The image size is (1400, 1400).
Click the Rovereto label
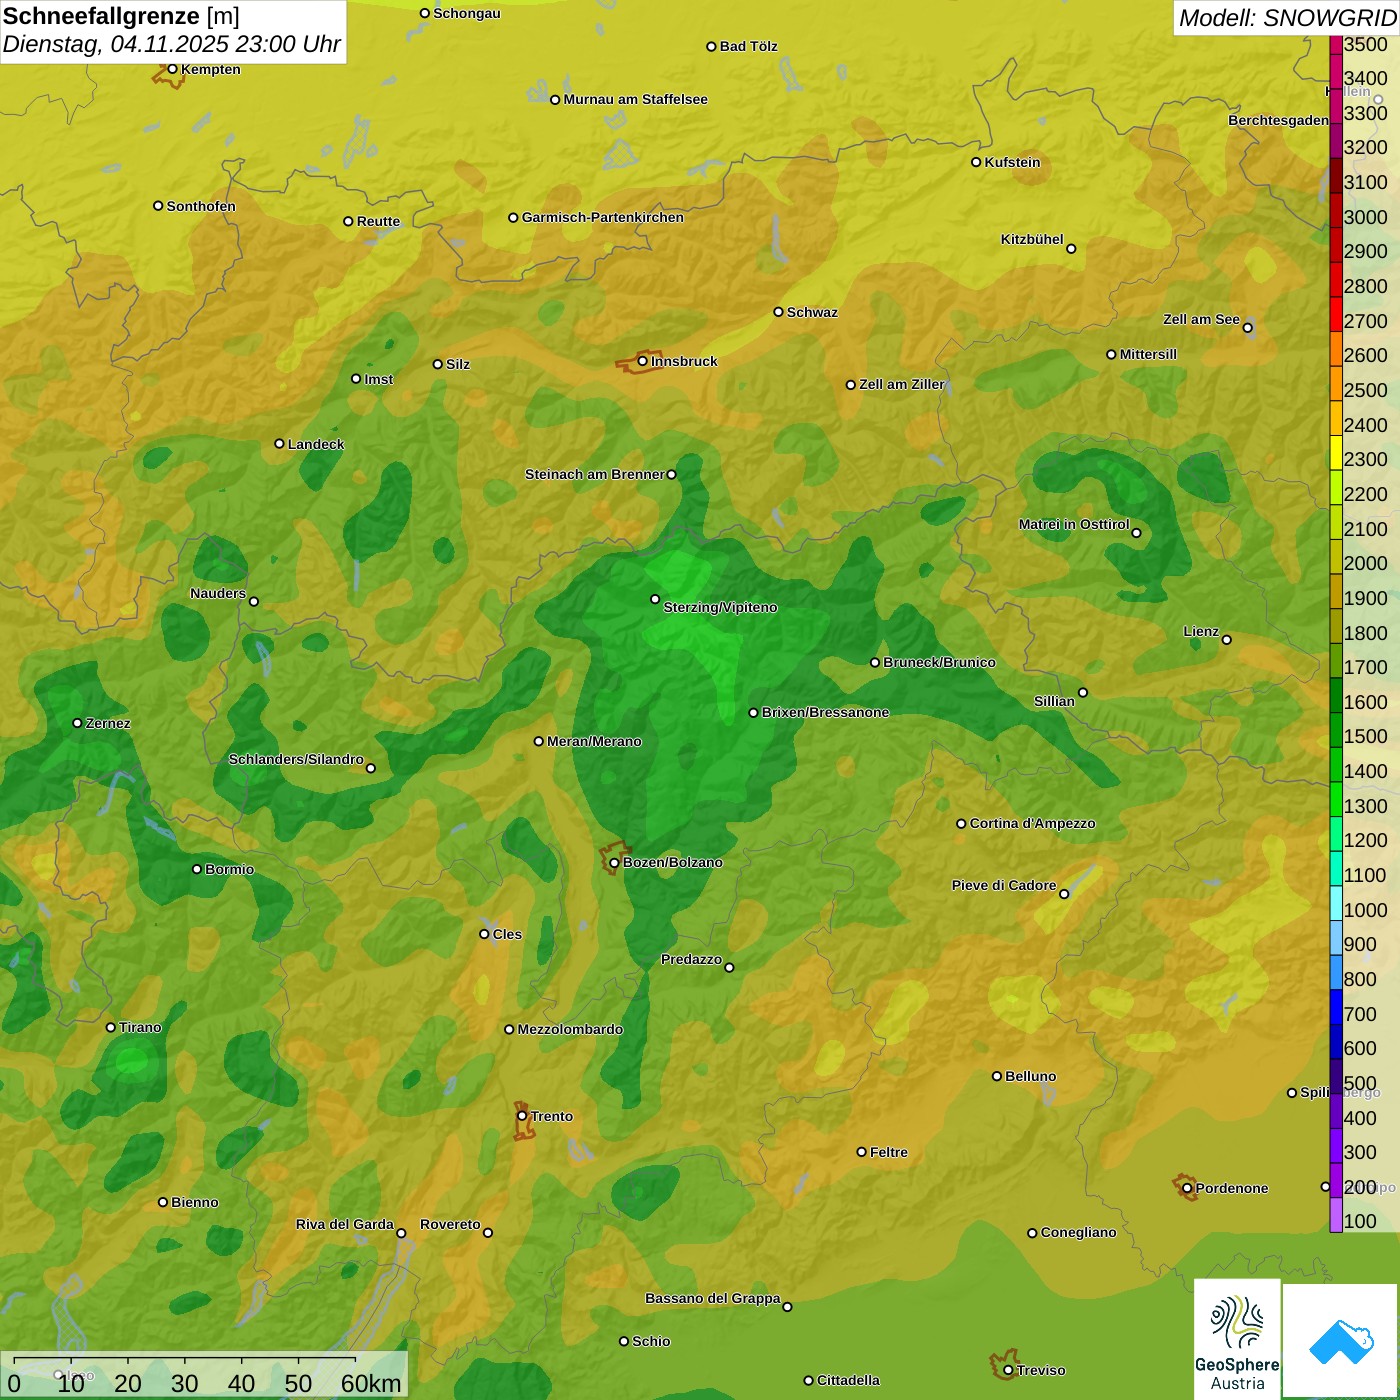pyautogui.click(x=451, y=1224)
